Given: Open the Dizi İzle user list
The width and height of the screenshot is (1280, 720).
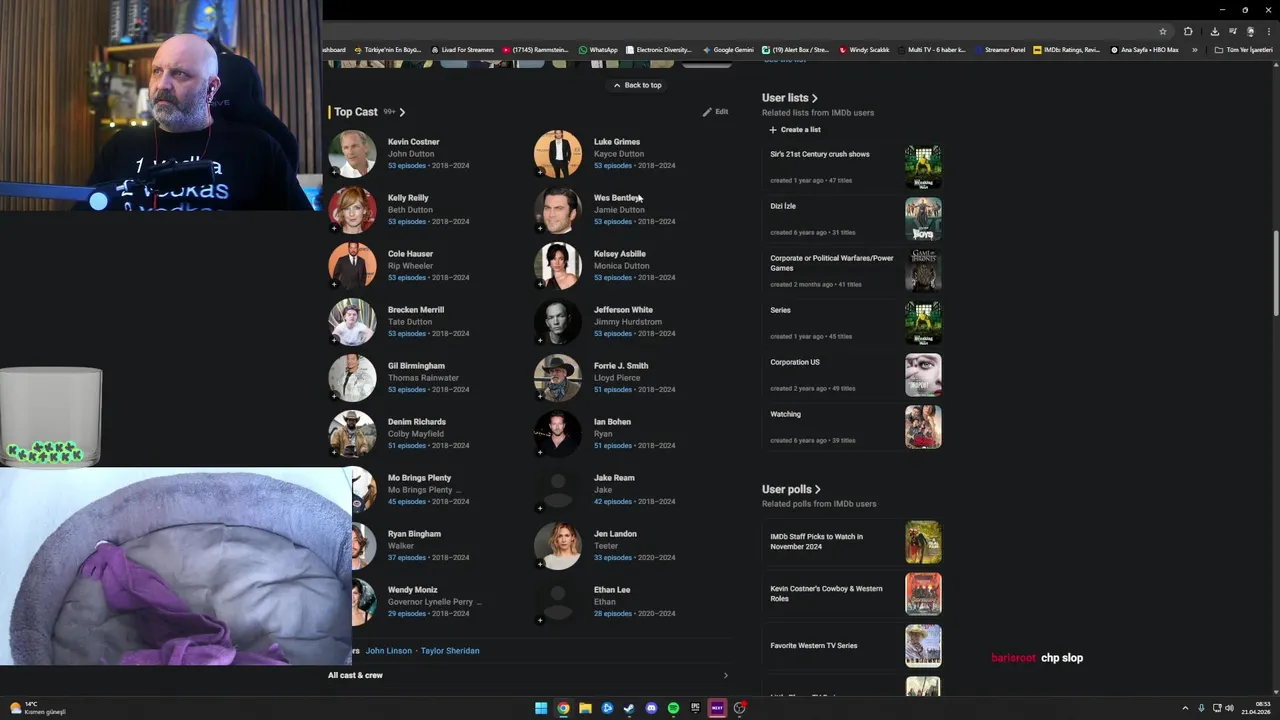Looking at the screenshot, I should pos(783,206).
